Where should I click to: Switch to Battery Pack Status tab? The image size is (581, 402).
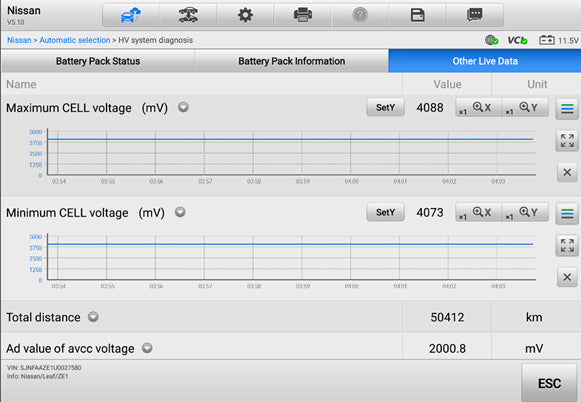click(98, 61)
